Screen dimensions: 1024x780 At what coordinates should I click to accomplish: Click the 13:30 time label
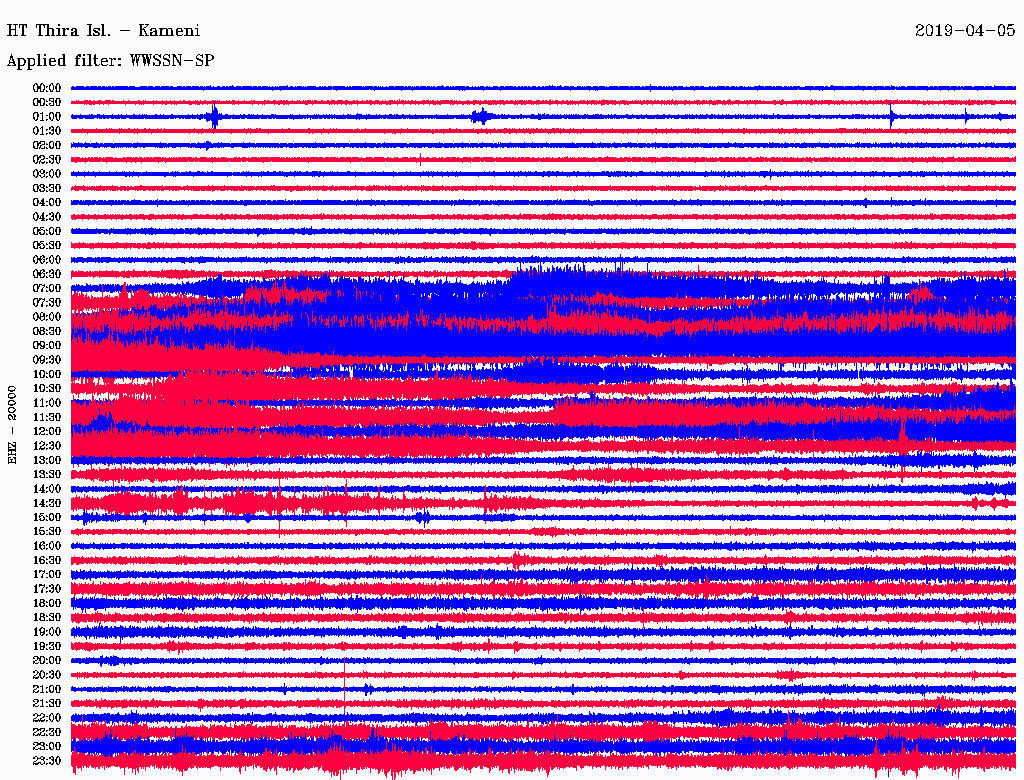pyautogui.click(x=47, y=475)
